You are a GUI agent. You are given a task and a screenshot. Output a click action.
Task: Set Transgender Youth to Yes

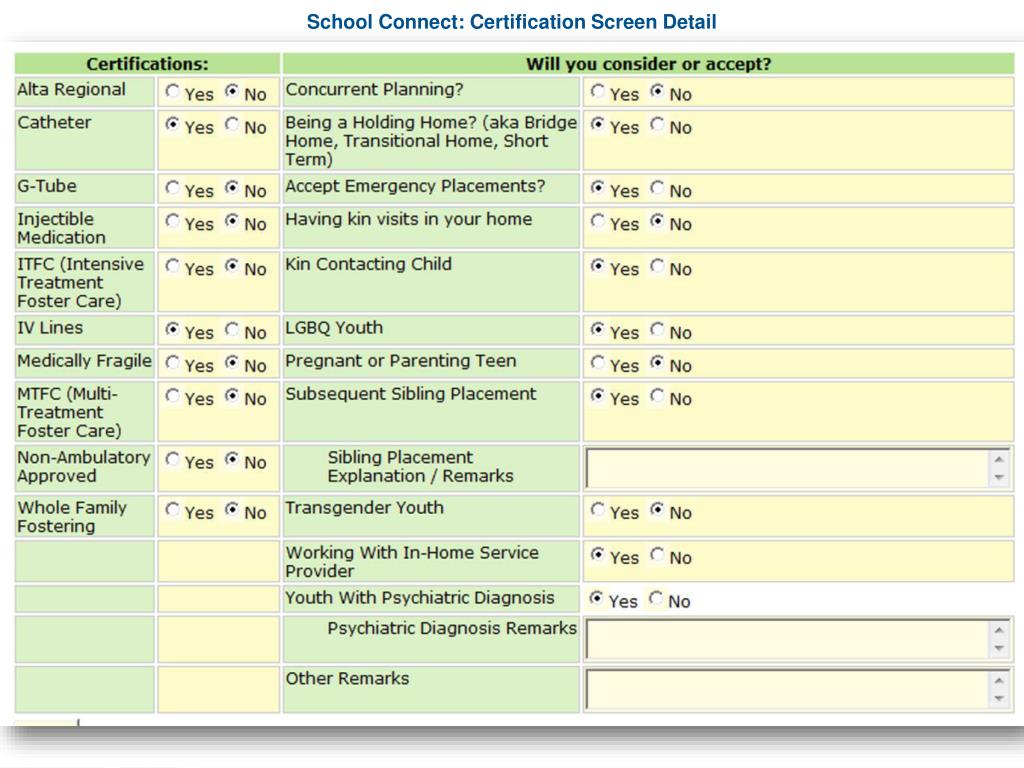click(x=598, y=509)
